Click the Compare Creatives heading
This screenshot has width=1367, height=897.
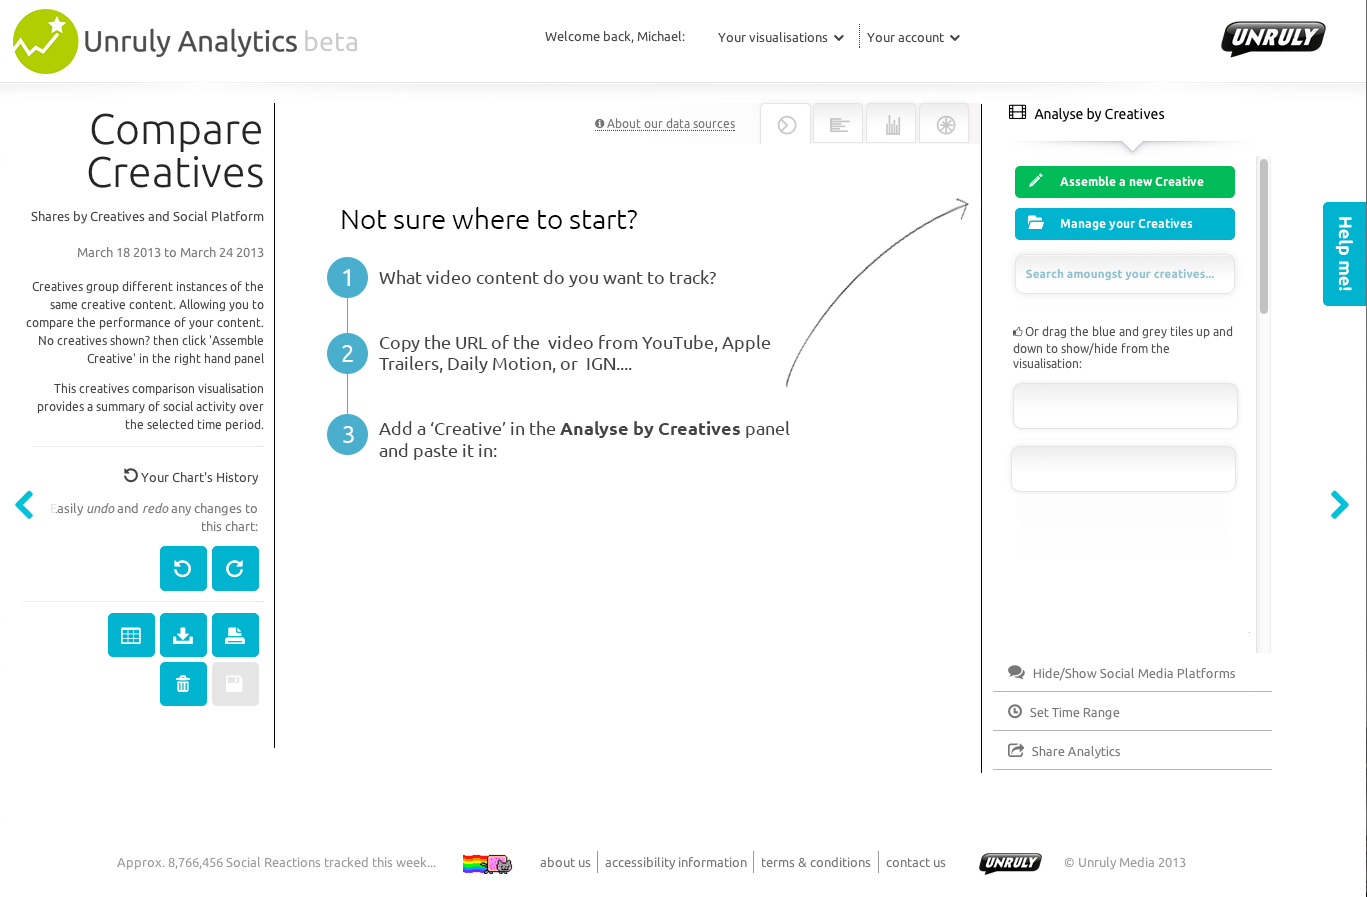(x=176, y=151)
